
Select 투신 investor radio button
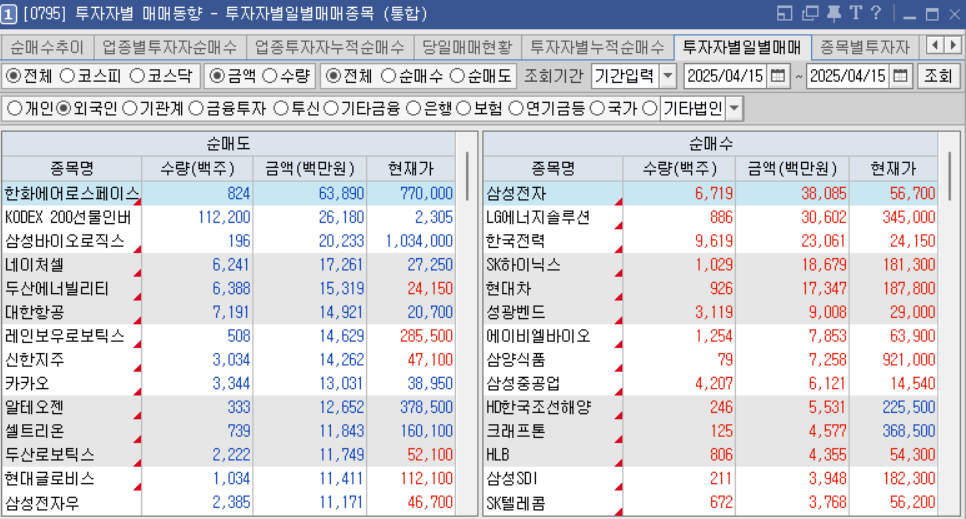pos(281,109)
